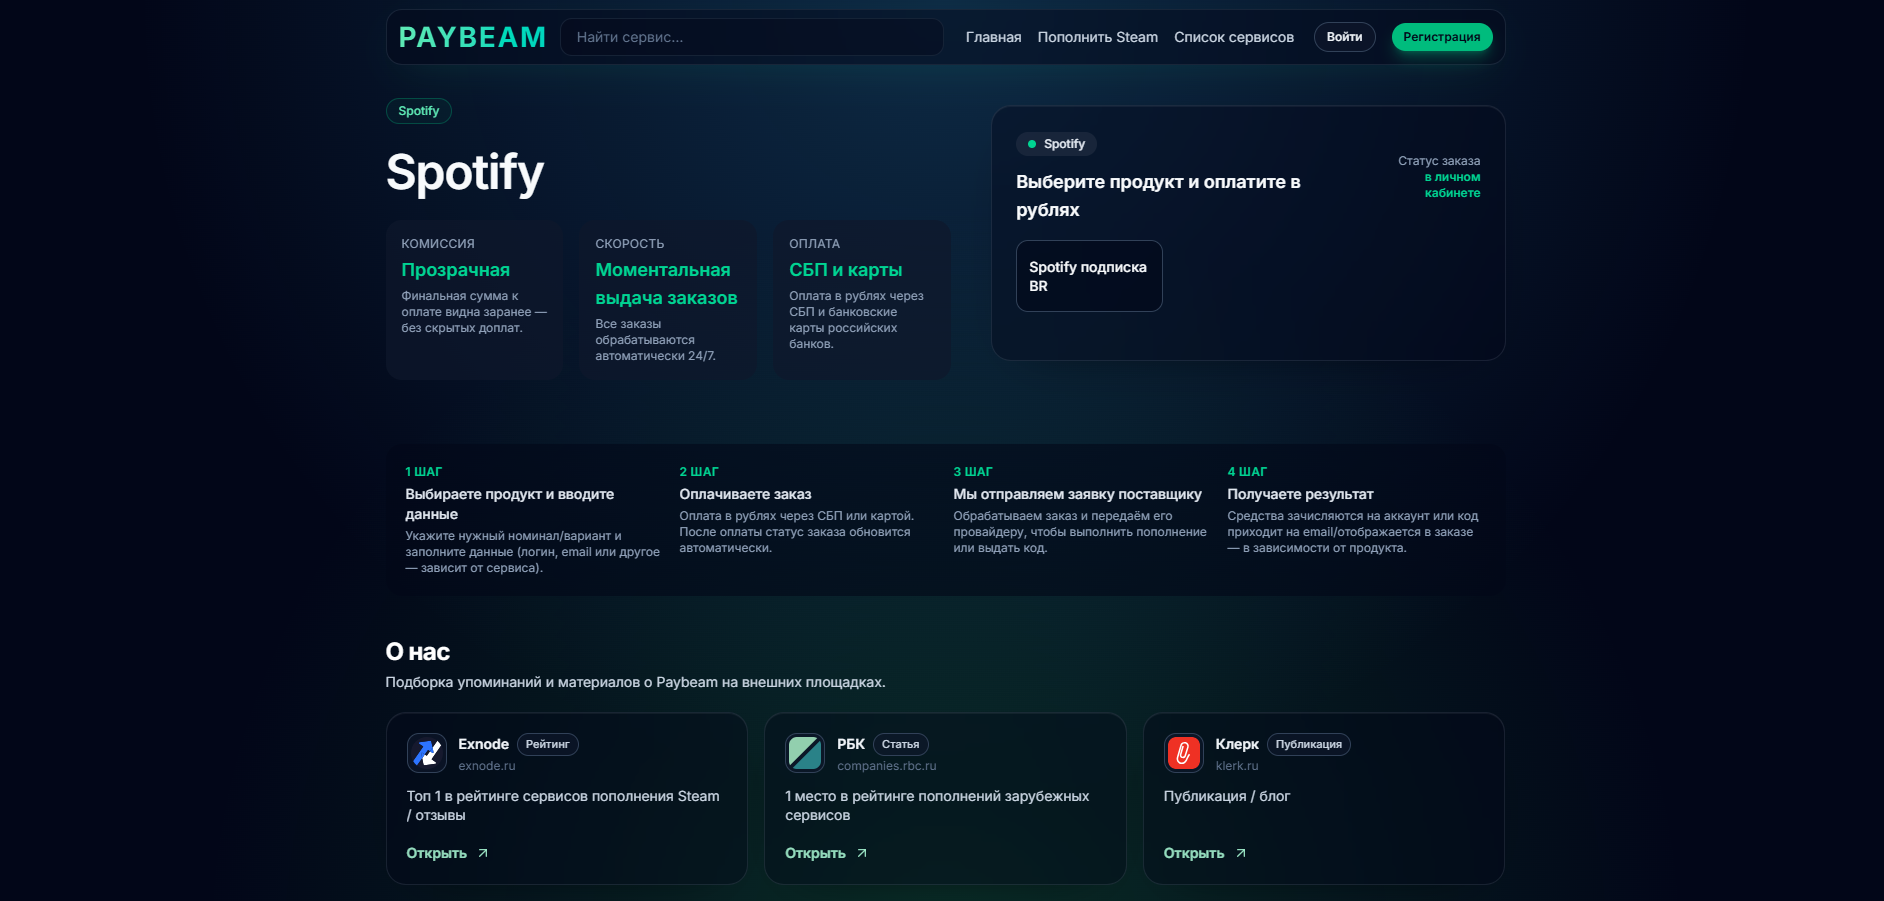Click the Spotify breadcrumb tag
This screenshot has width=1884, height=901.
(418, 111)
